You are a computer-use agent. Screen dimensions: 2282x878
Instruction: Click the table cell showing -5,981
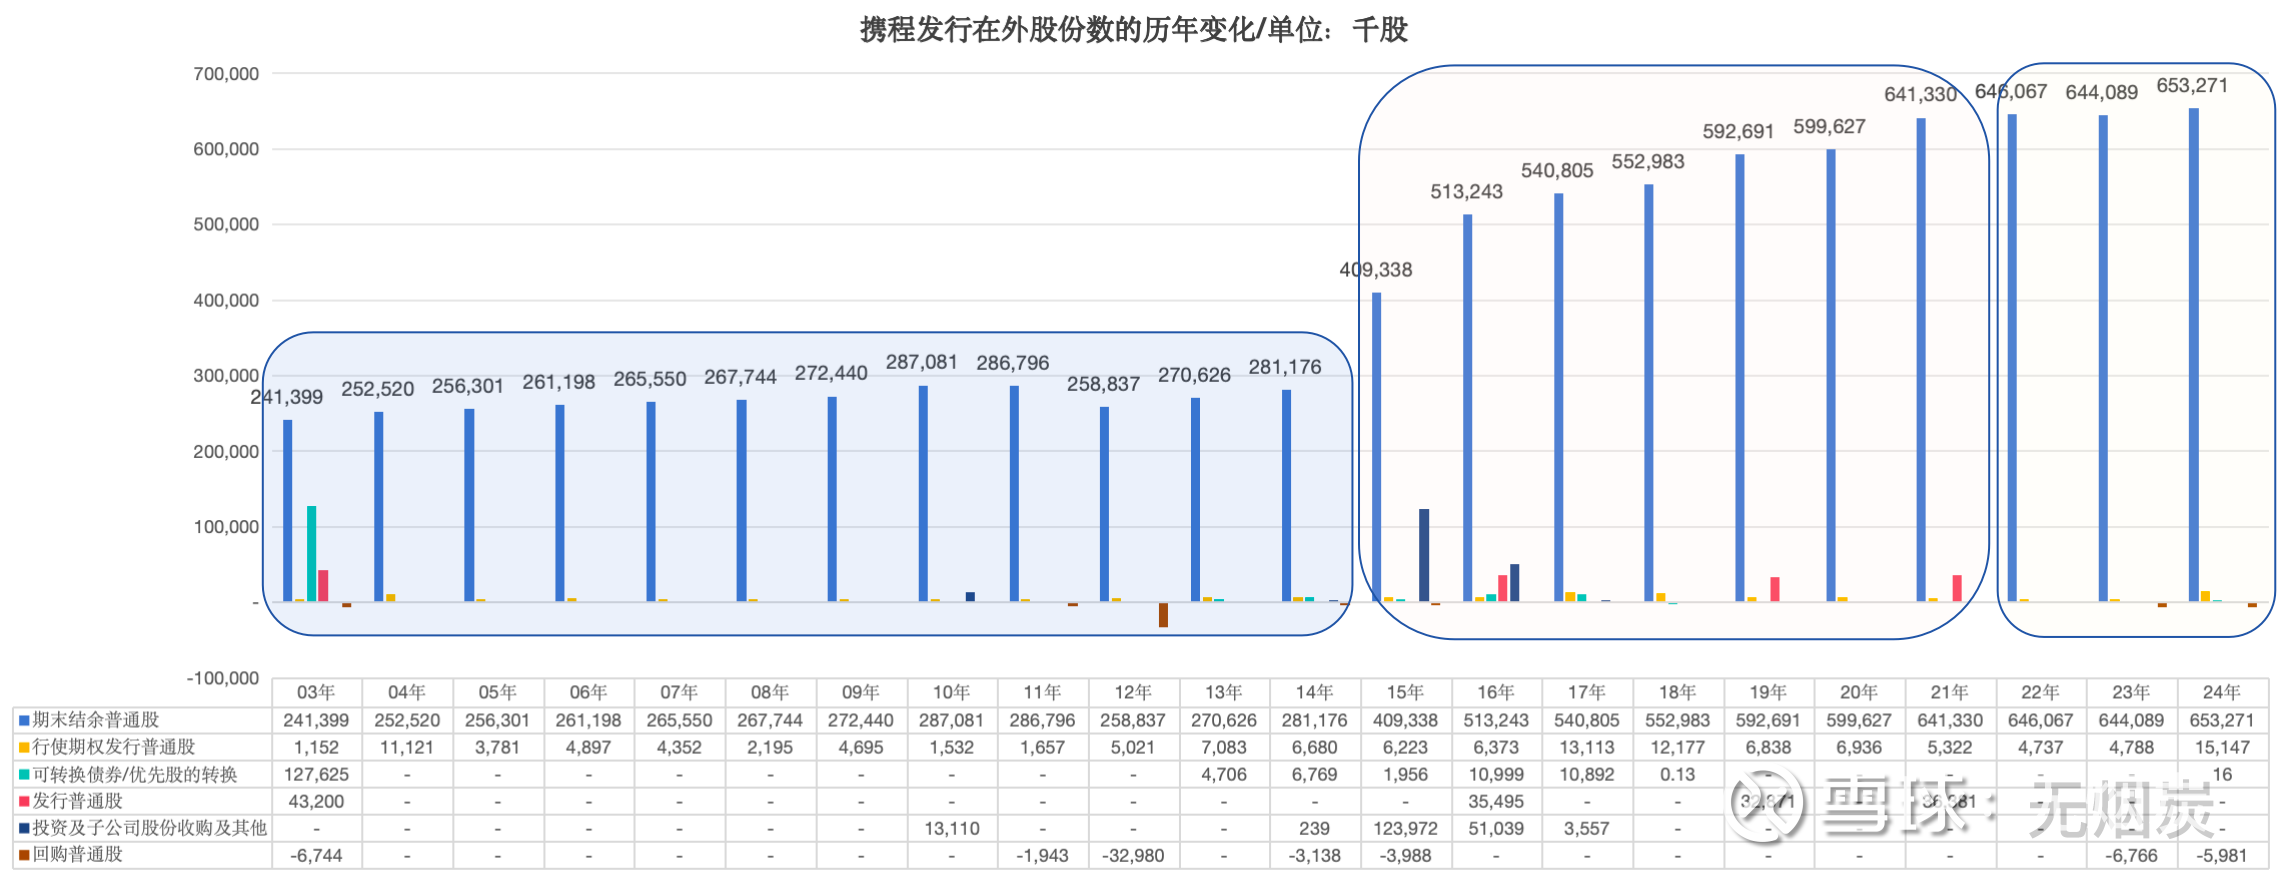[x=2222, y=856]
